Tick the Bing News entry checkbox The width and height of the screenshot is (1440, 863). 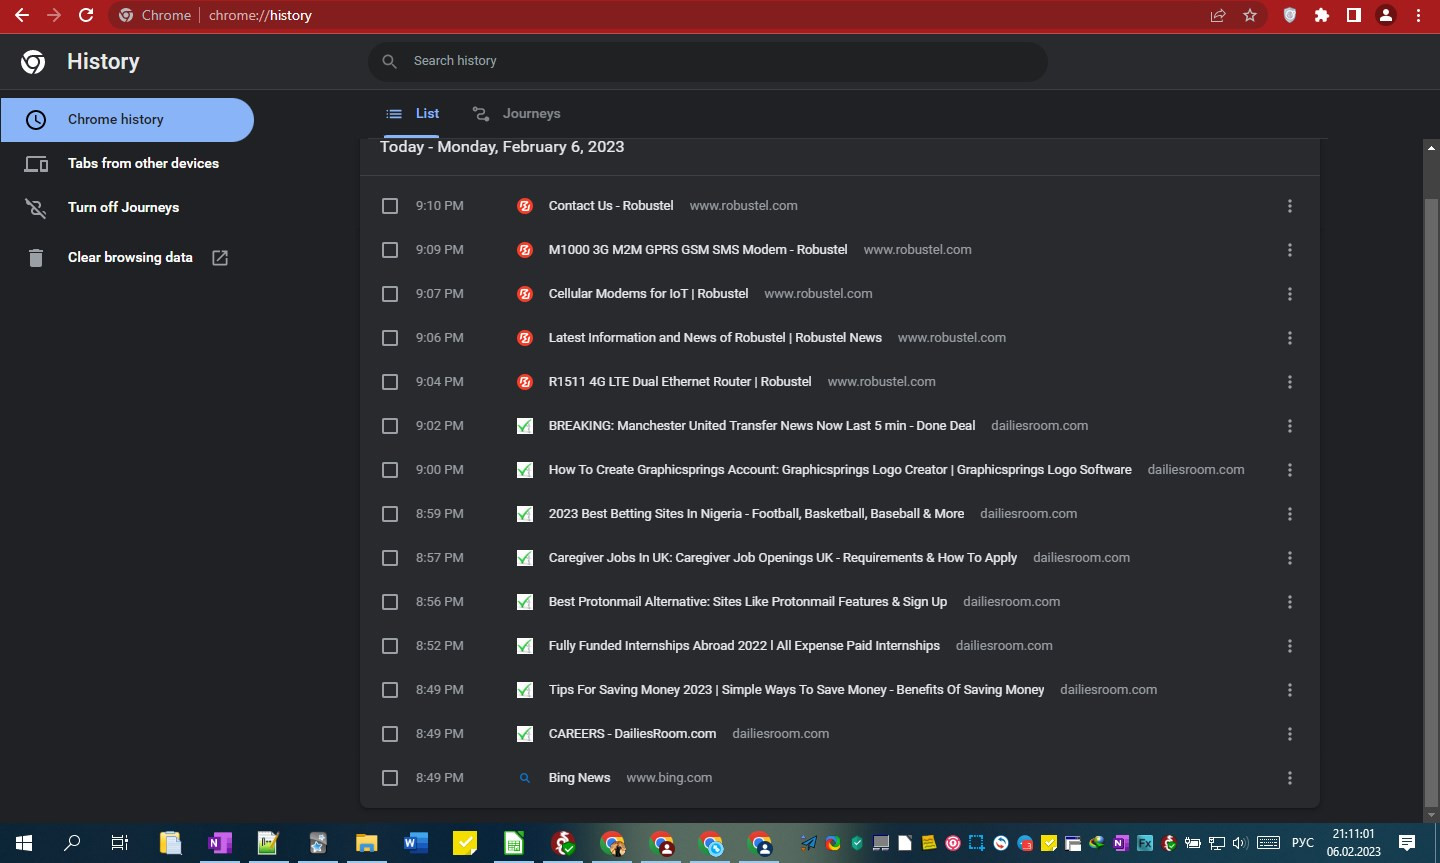pyautogui.click(x=390, y=778)
